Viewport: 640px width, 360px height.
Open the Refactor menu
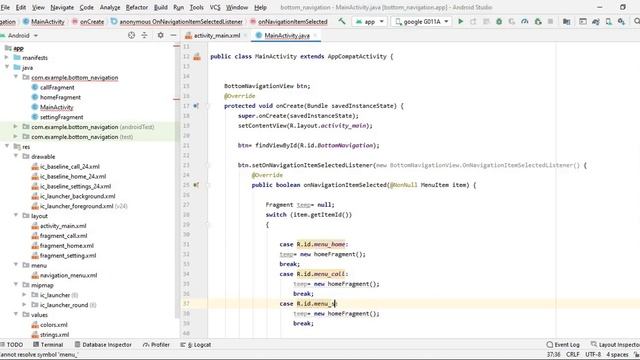click(x=137, y=7)
